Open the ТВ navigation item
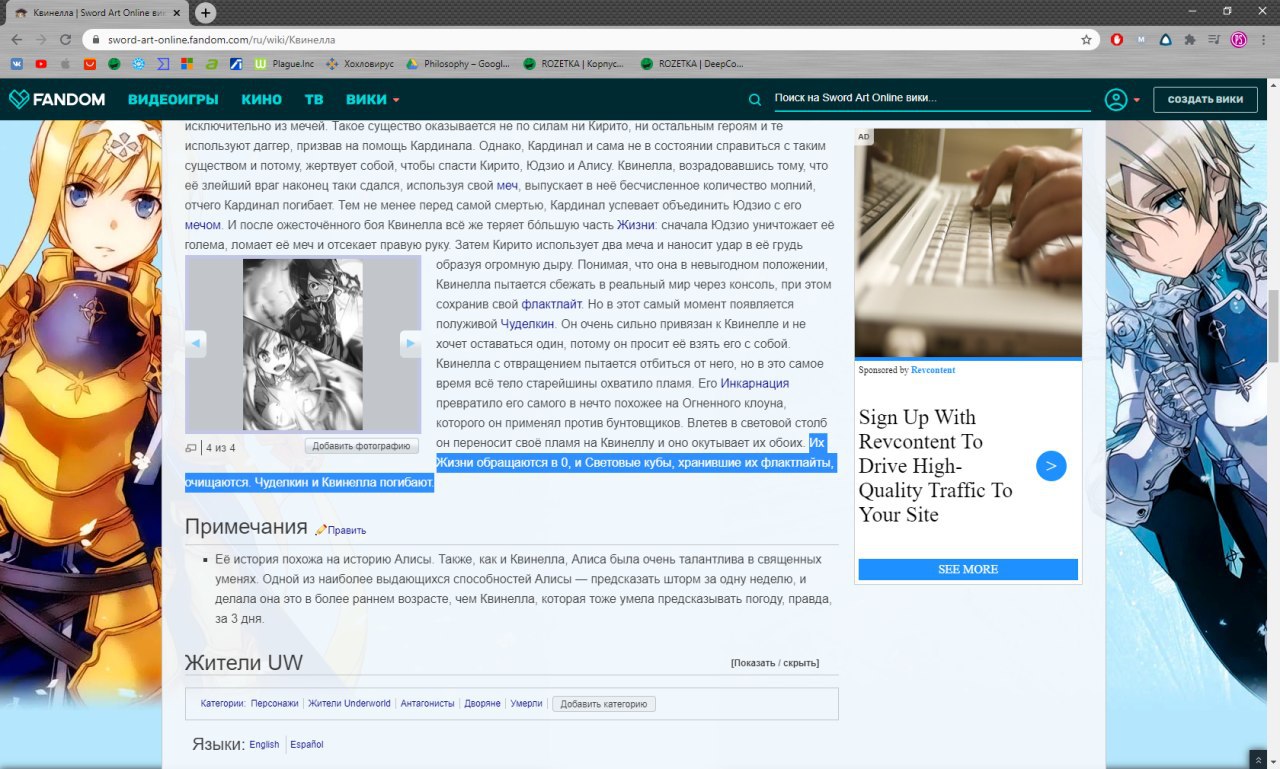This screenshot has height=769, width=1280. point(314,100)
